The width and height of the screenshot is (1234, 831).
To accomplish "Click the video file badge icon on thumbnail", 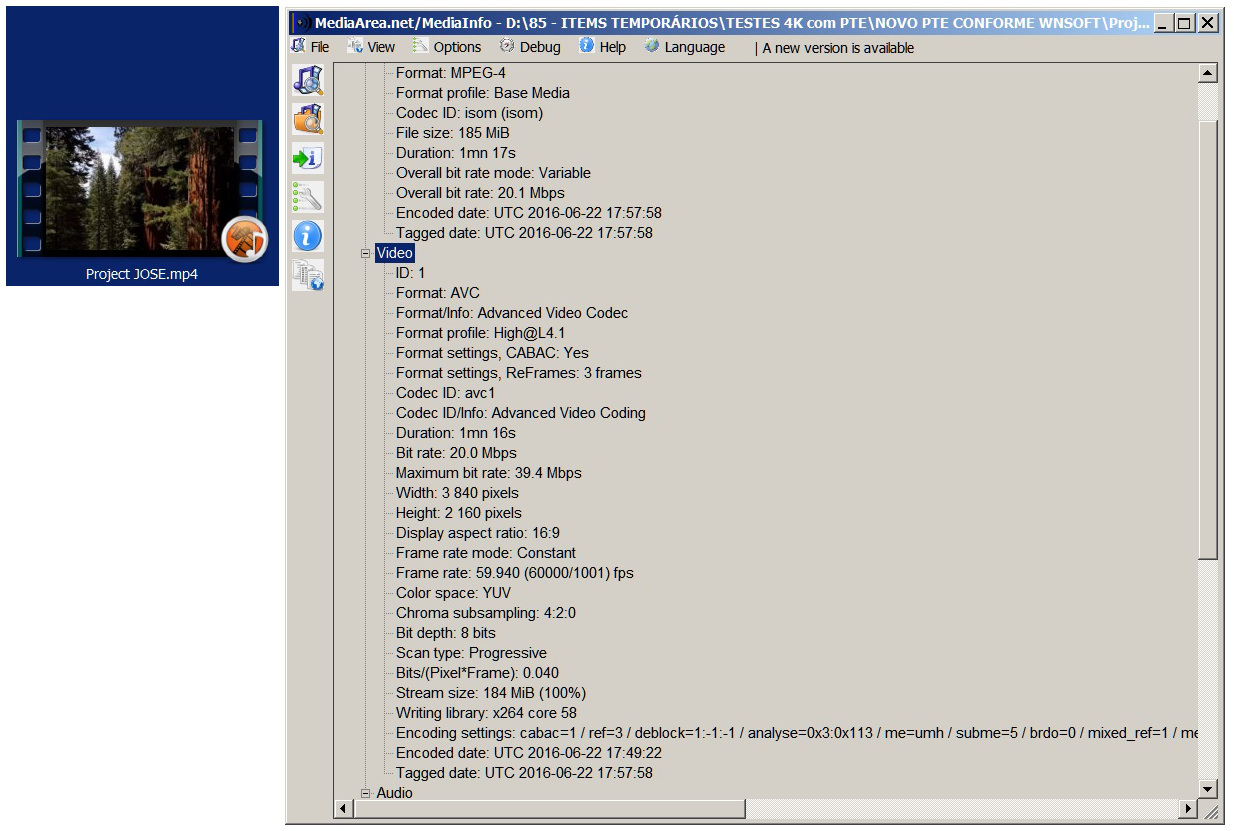I will point(244,238).
